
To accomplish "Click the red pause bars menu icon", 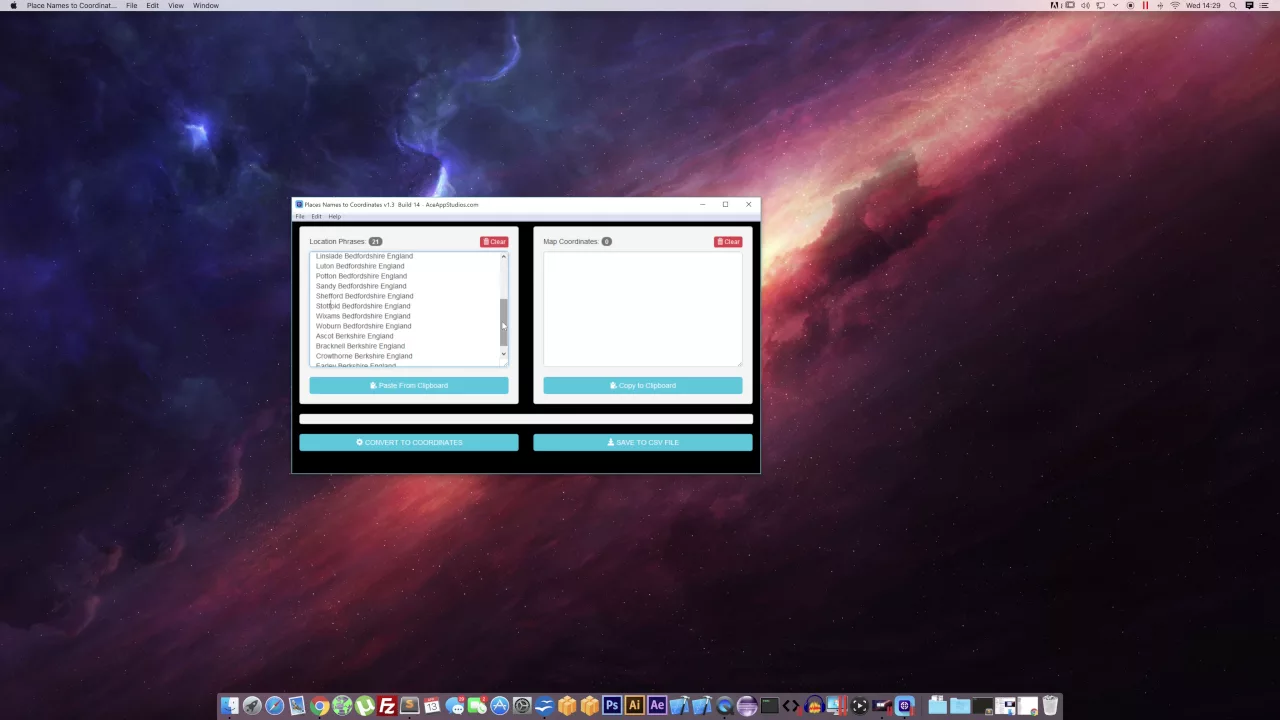I will [x=1145, y=5].
